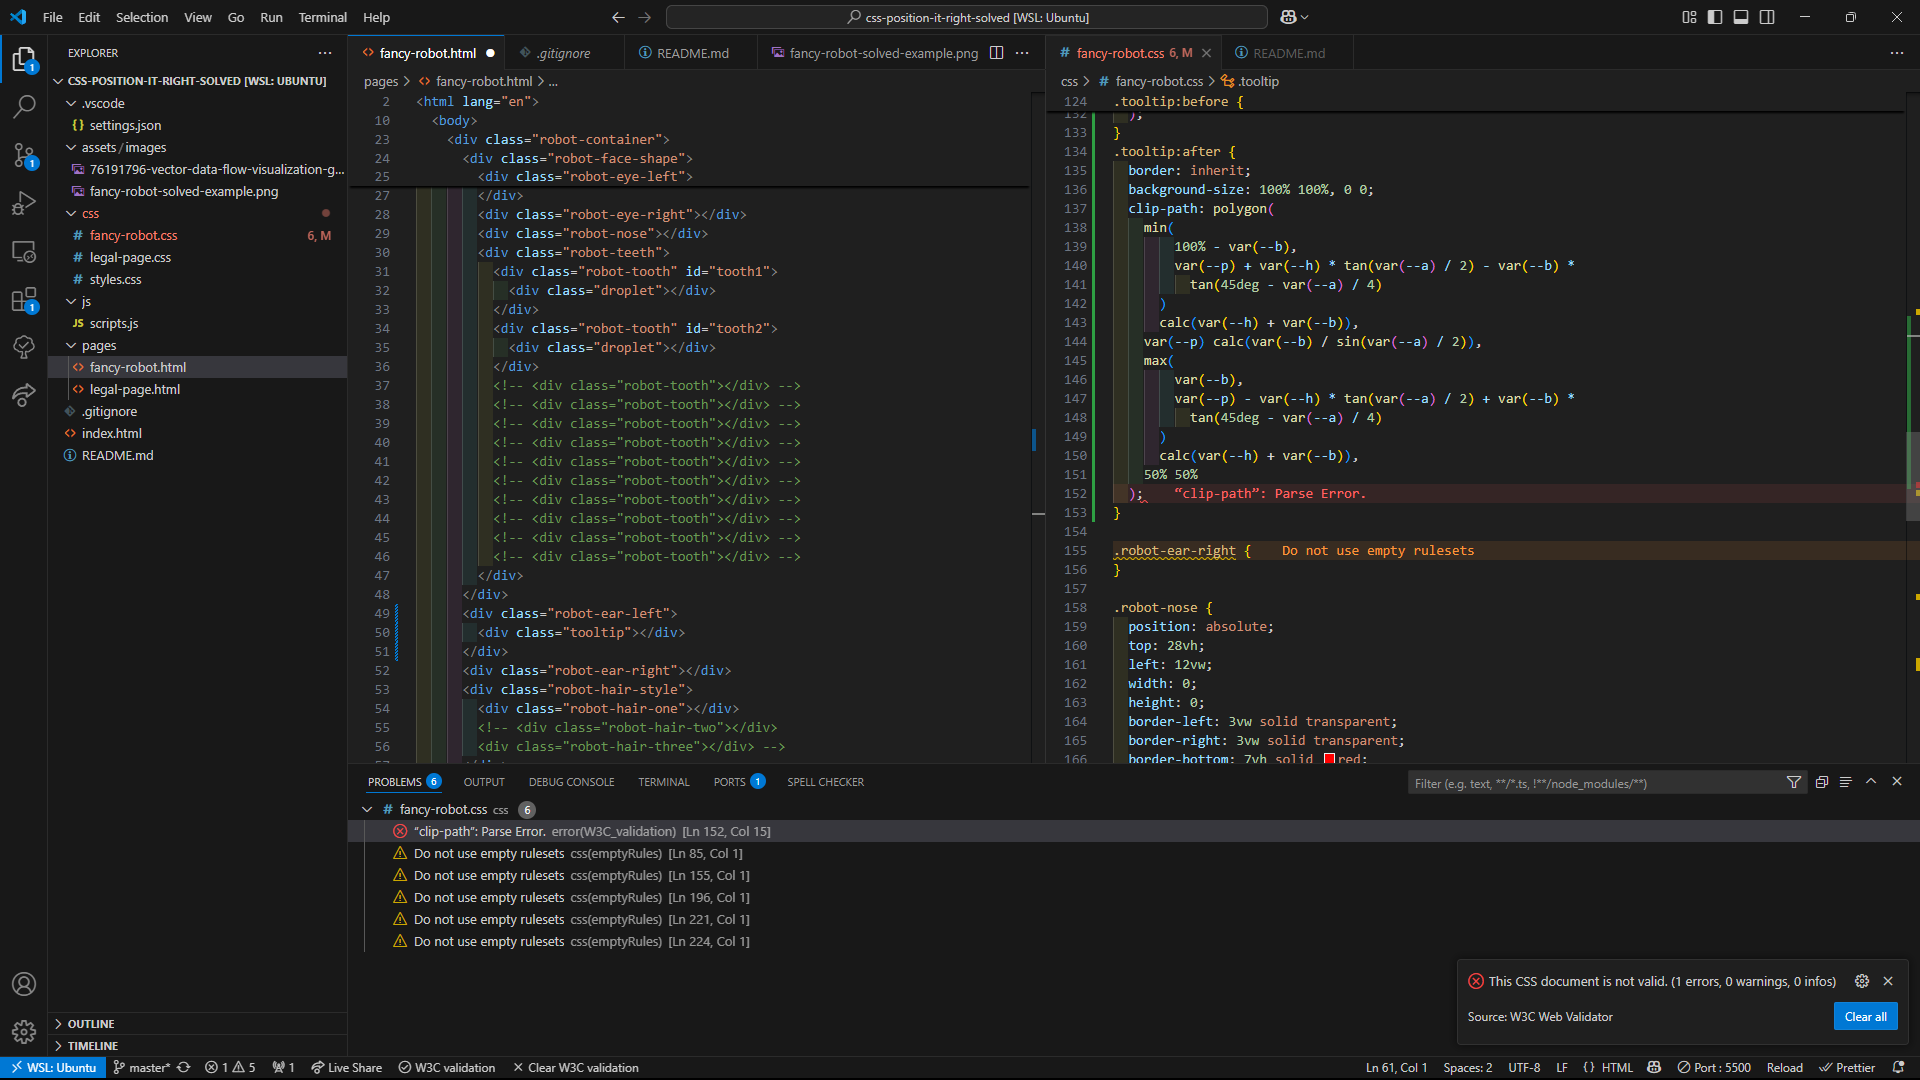This screenshot has height=1080, width=1920.
Task: Dismiss the CSS not valid notification
Action: (x=1888, y=981)
